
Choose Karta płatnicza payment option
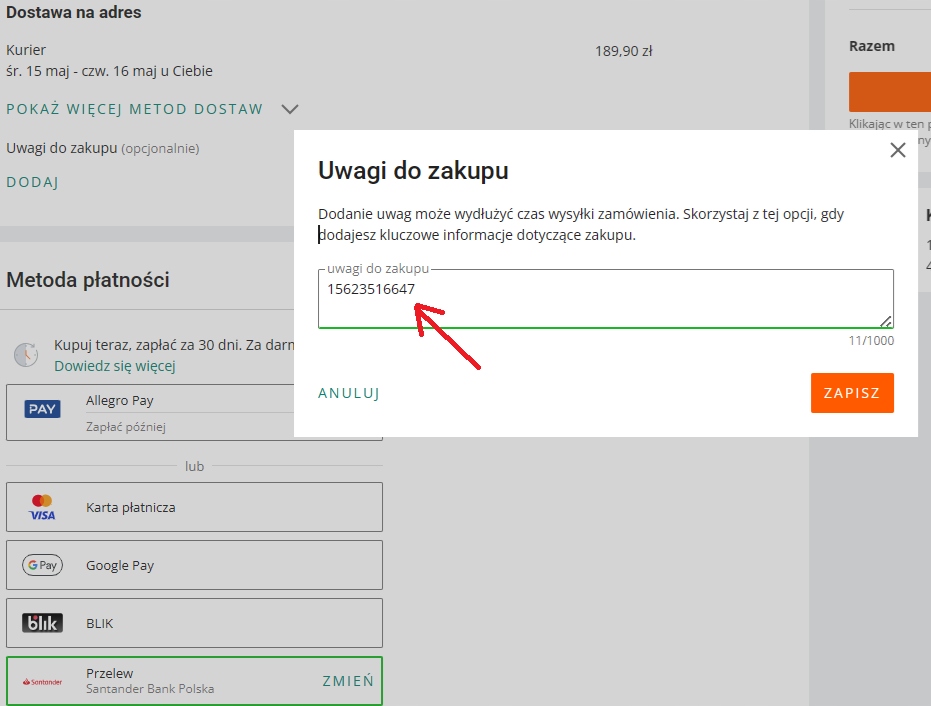(194, 507)
